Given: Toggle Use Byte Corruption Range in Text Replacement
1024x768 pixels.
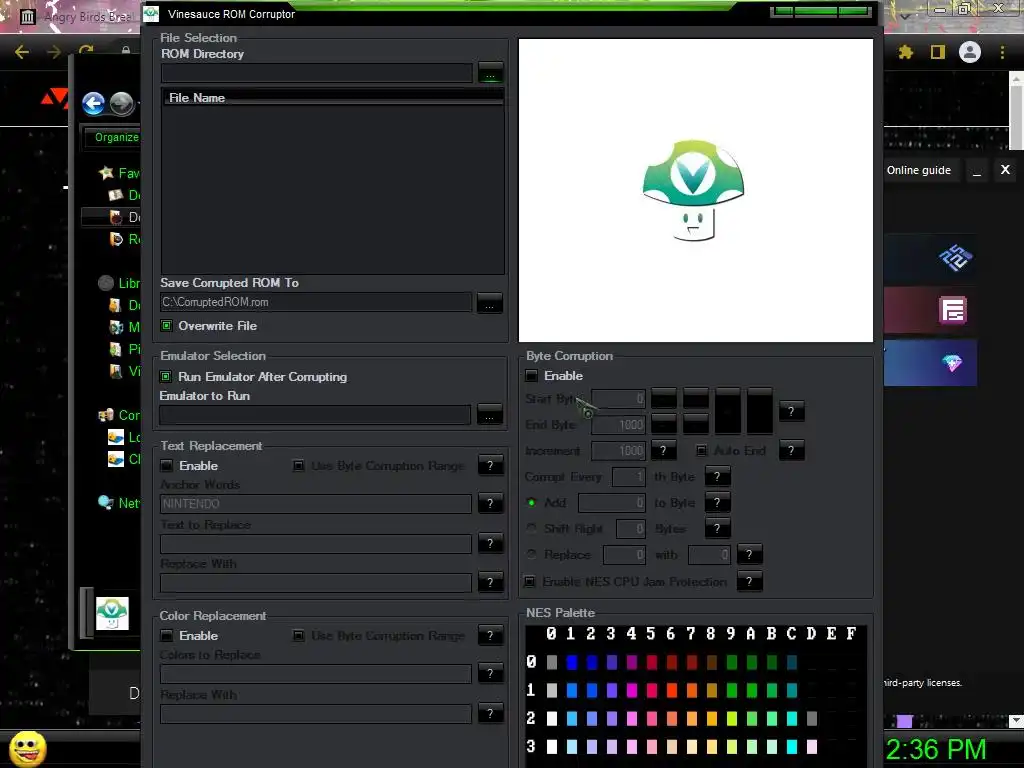Looking at the screenshot, I should (298, 466).
